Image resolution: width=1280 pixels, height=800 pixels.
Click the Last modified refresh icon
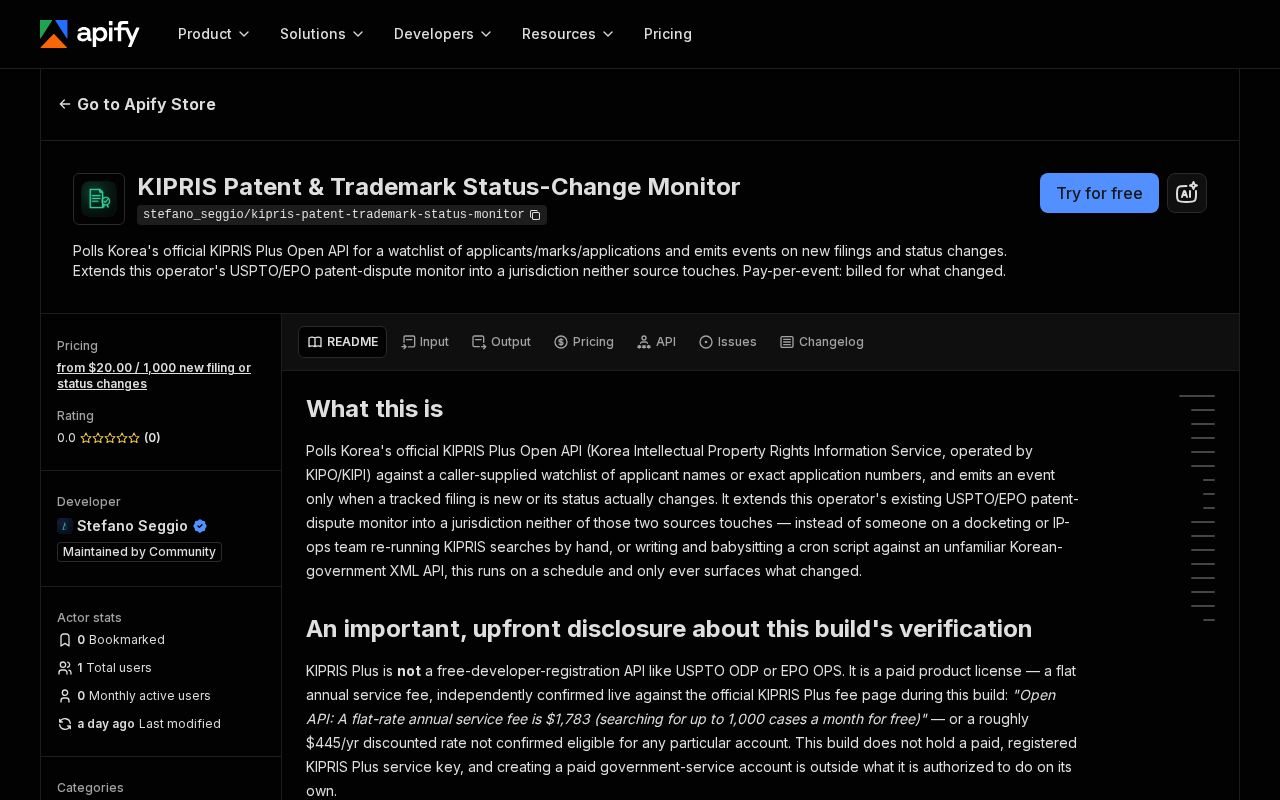65,724
